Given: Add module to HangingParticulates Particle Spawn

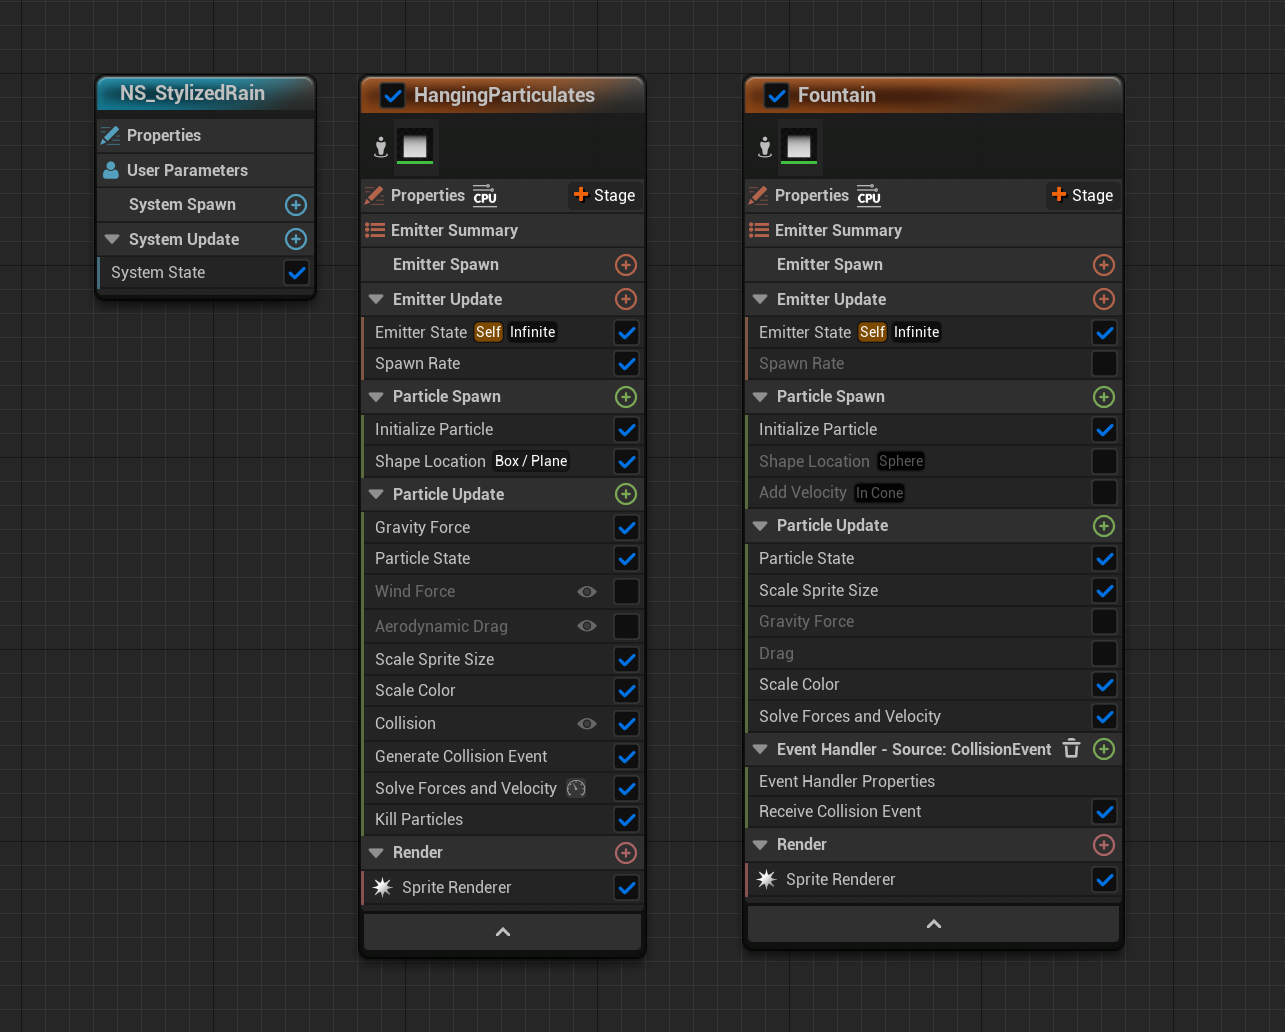Looking at the screenshot, I should tap(626, 397).
